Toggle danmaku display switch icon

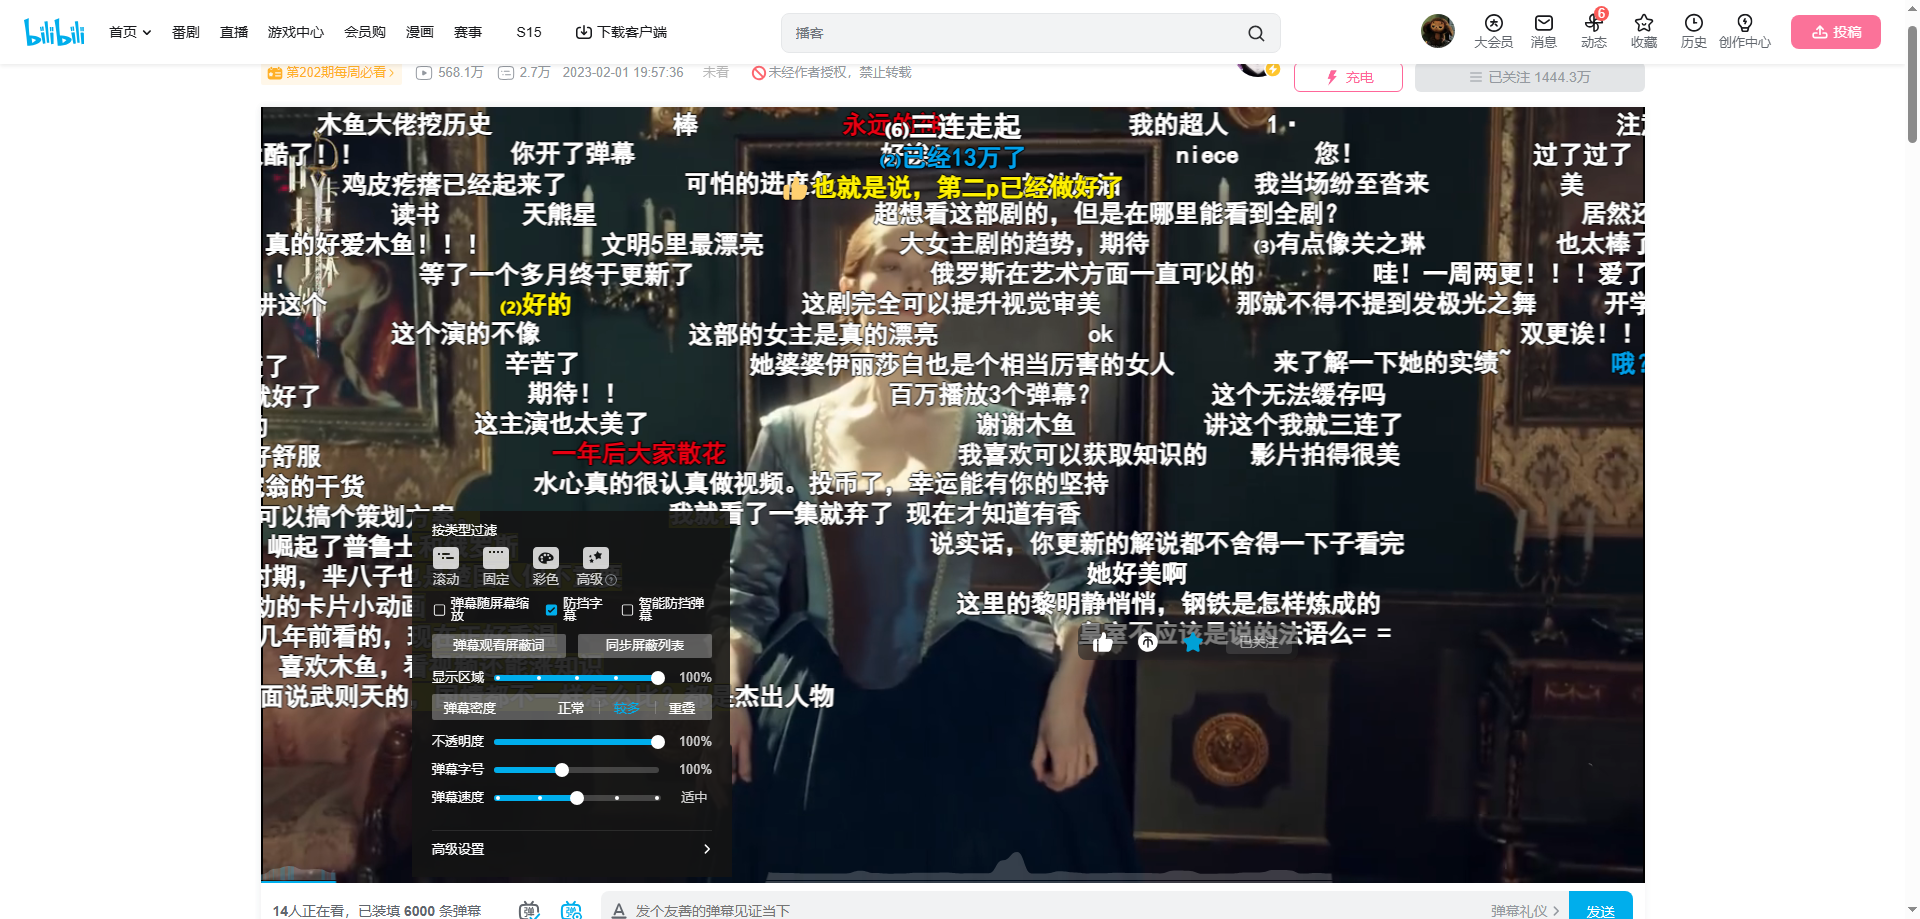pyautogui.click(x=529, y=910)
